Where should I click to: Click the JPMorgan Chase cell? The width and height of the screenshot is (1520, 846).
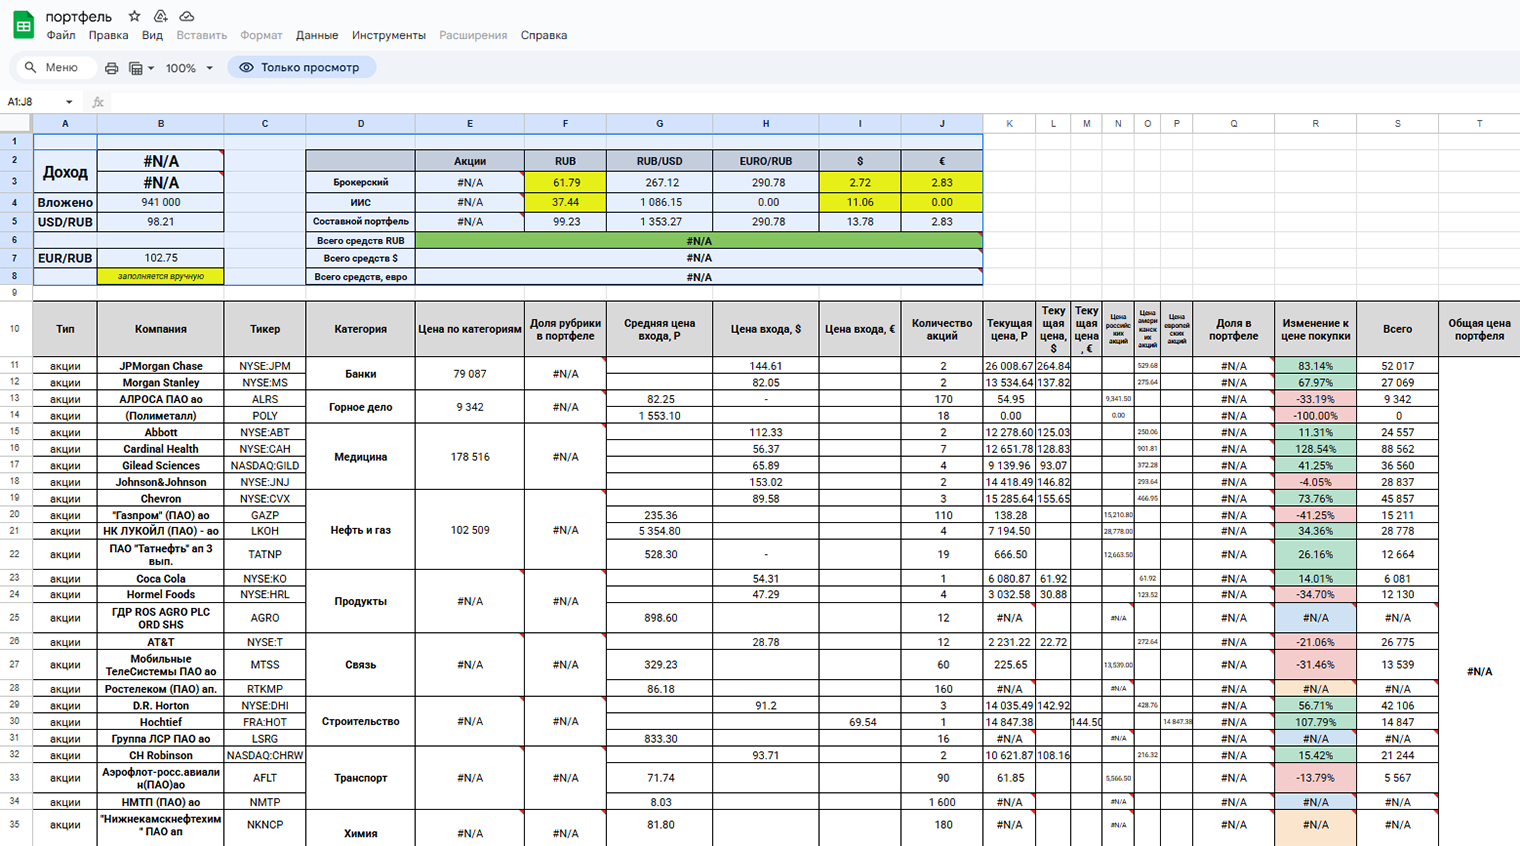160,366
